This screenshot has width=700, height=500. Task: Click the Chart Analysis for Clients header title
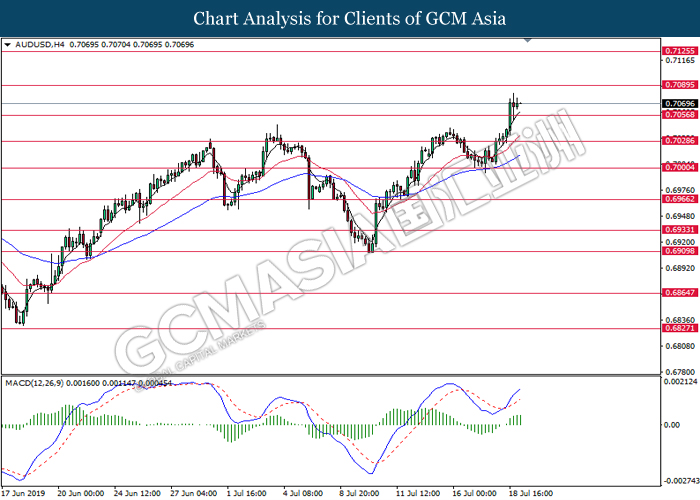[350, 18]
